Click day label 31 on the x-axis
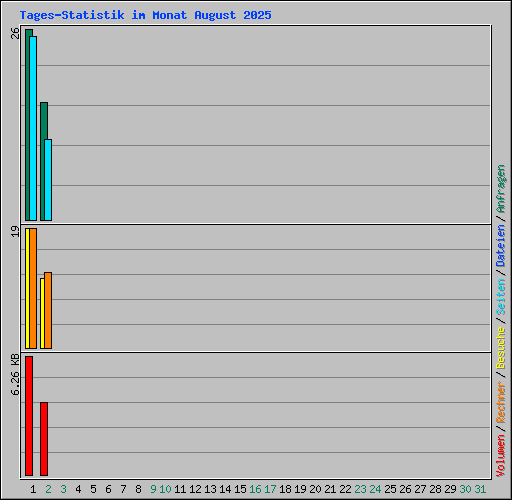 click(x=480, y=489)
